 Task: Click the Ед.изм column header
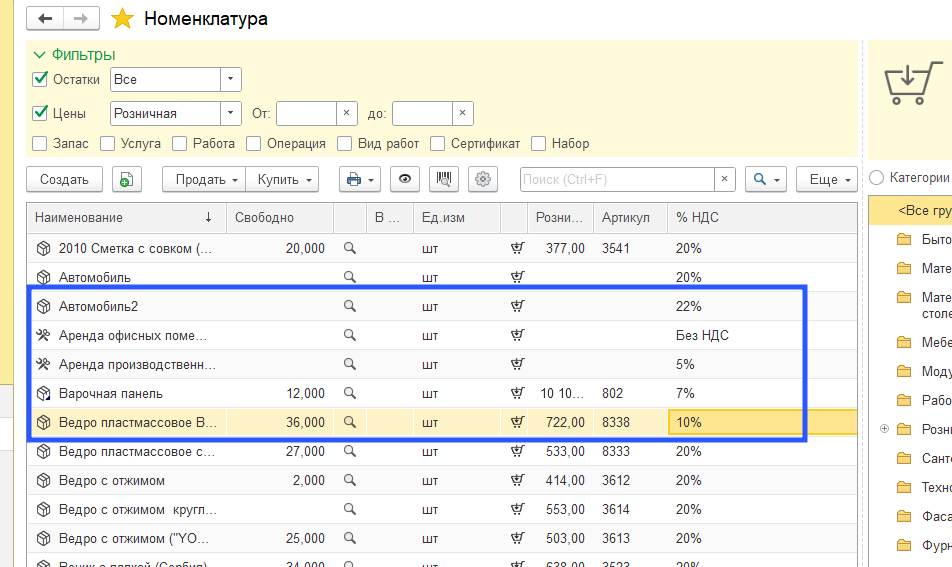(x=457, y=217)
